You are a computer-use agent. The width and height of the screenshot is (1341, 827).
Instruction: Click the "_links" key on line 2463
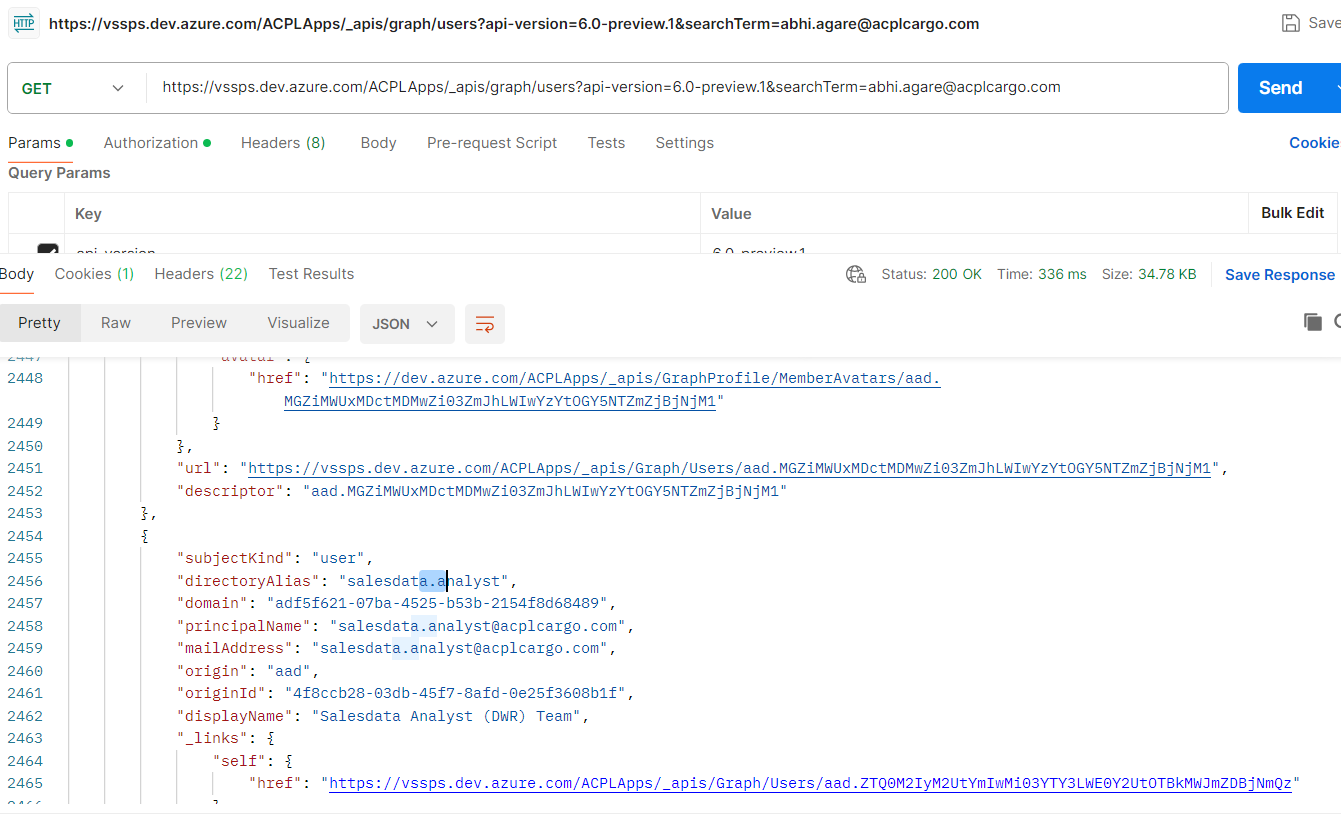[212, 738]
